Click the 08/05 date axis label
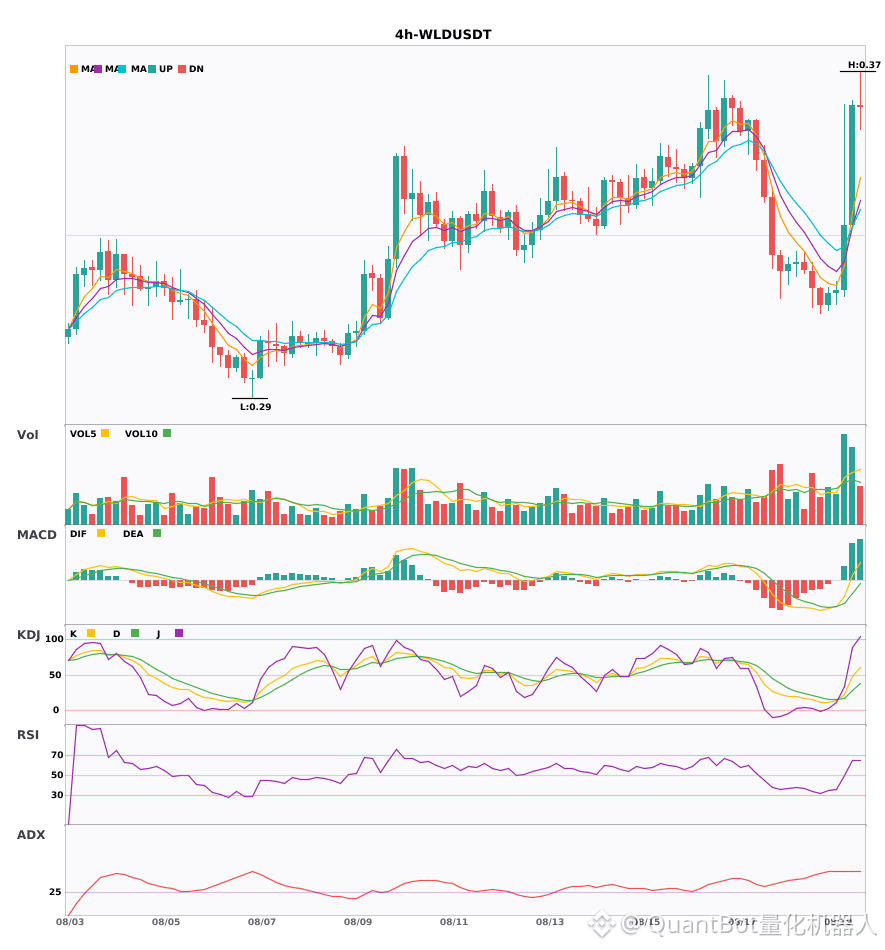The image size is (885, 950). click(166, 922)
